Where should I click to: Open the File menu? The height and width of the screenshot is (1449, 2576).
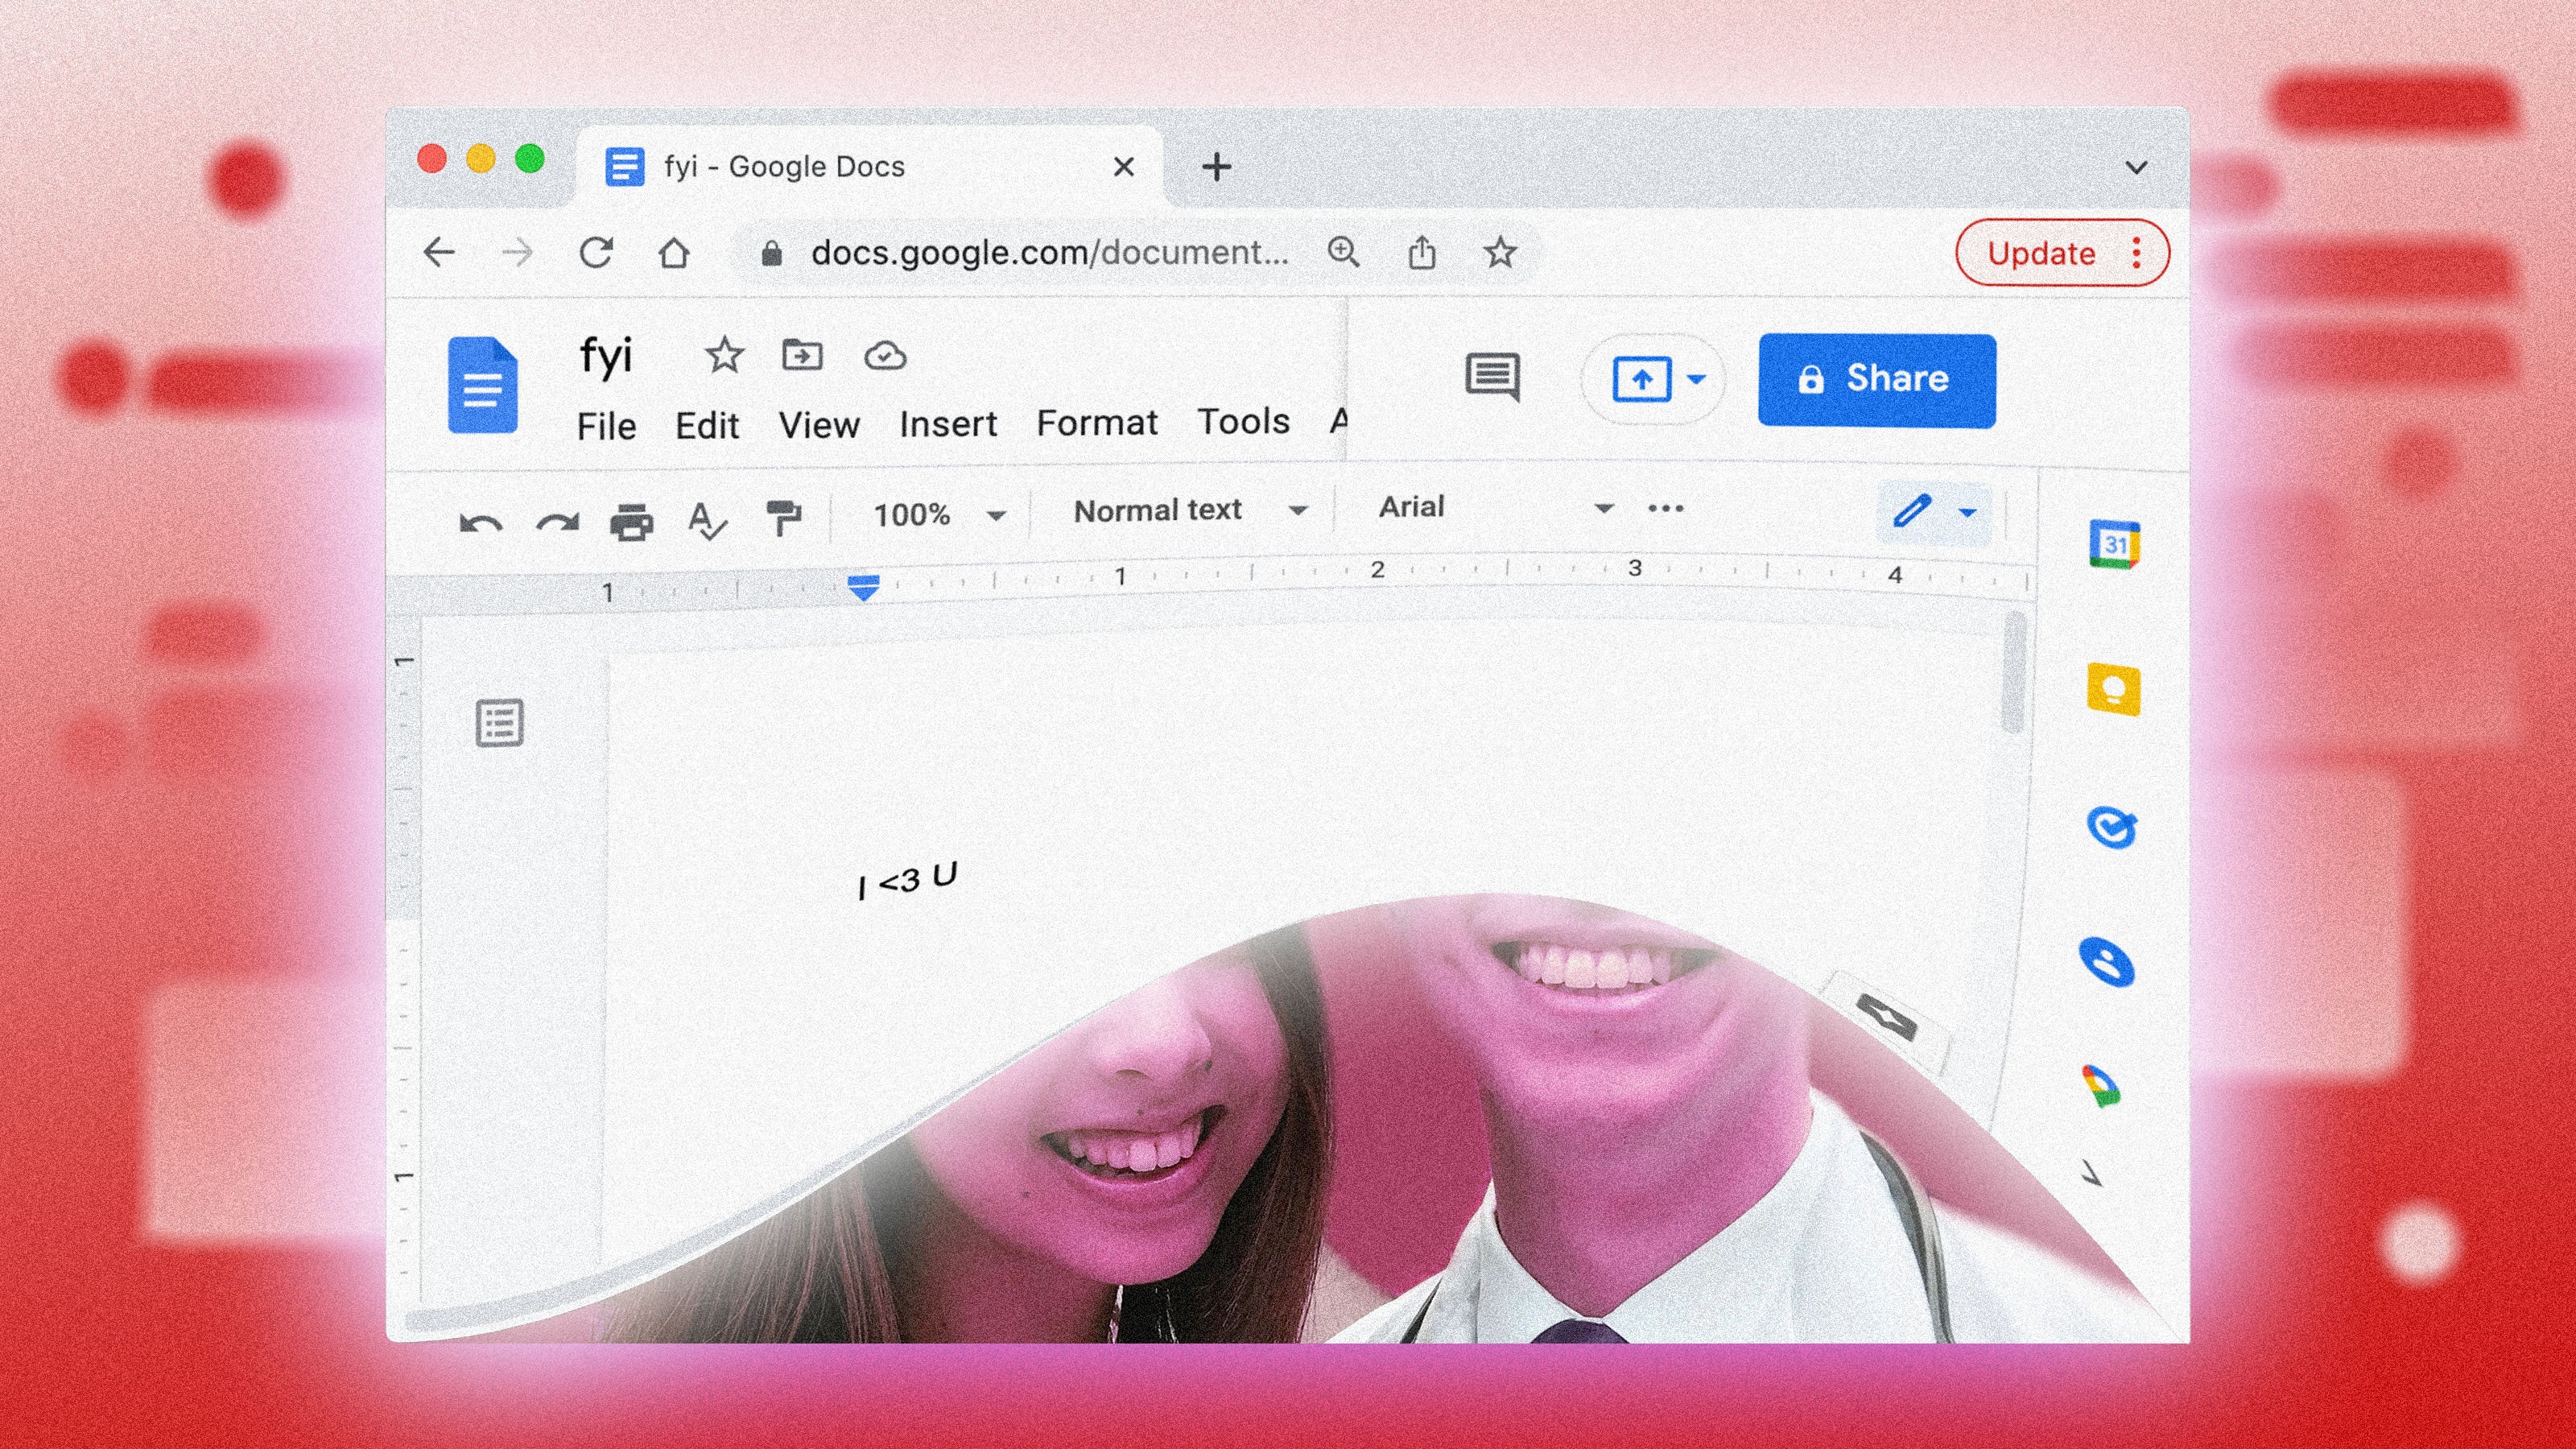[606, 426]
